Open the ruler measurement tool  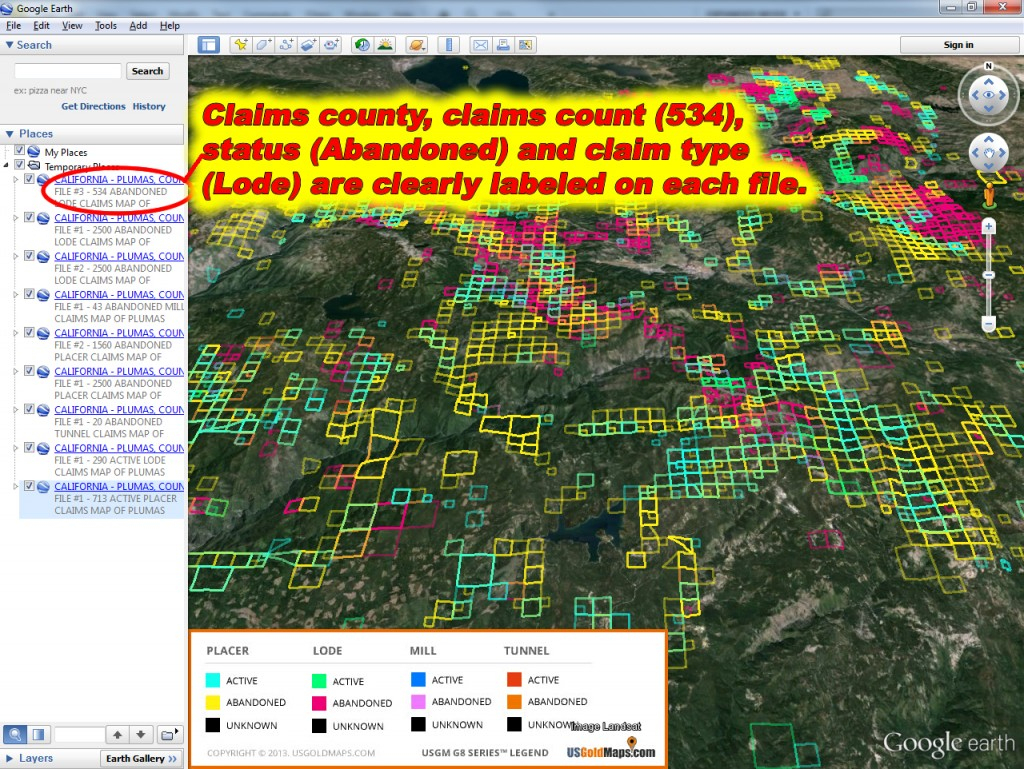tap(449, 45)
